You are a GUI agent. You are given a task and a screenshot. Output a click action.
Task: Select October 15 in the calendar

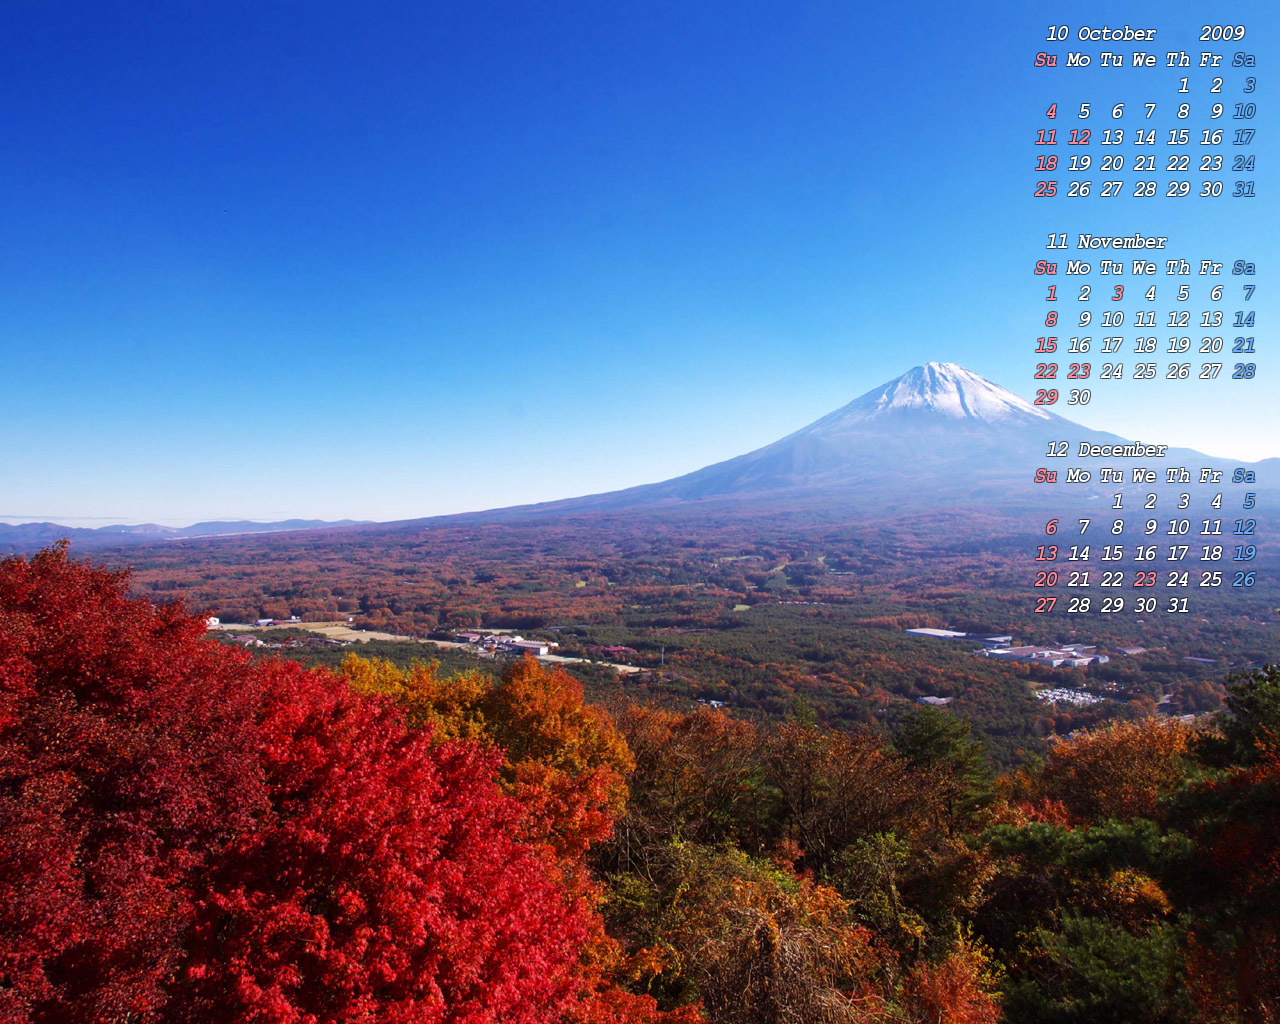pos(1178,138)
